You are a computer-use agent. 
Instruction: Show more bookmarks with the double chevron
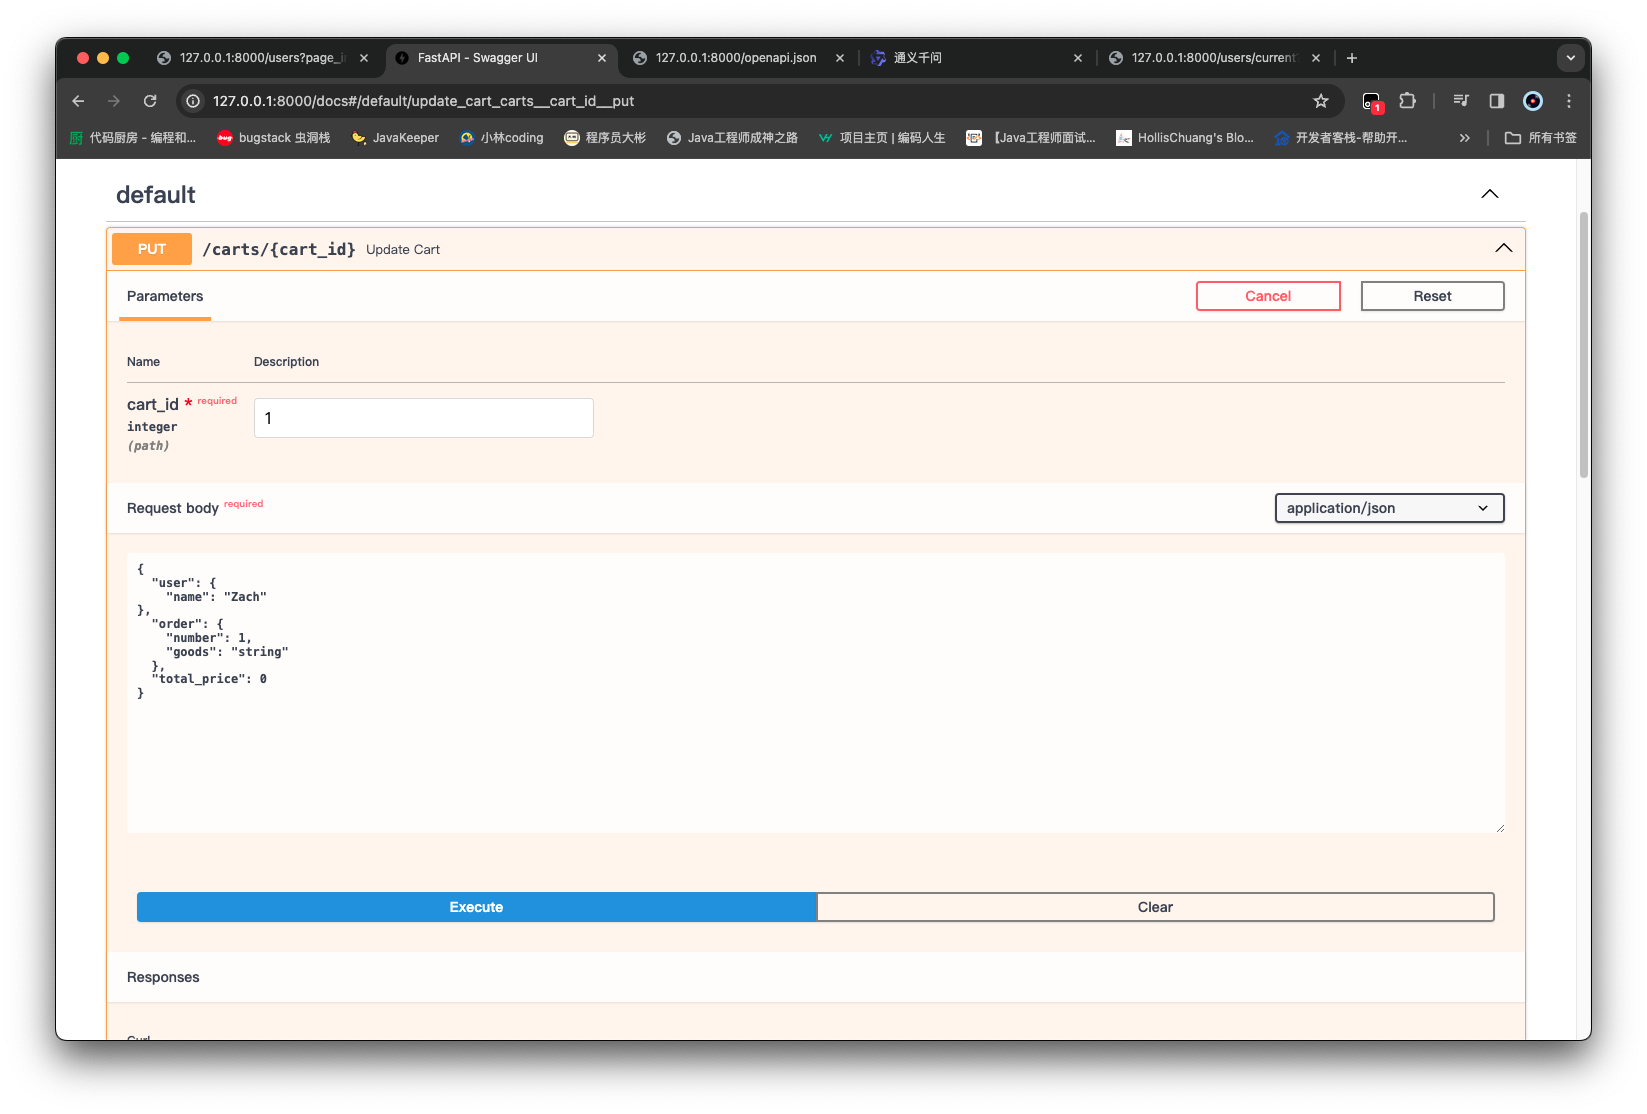coord(1465,138)
